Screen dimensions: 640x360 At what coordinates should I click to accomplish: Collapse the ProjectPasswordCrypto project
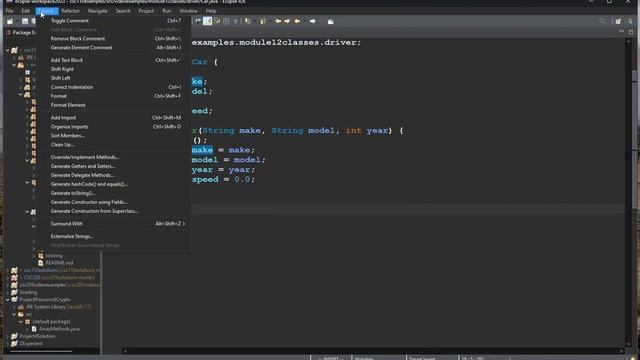7,300
